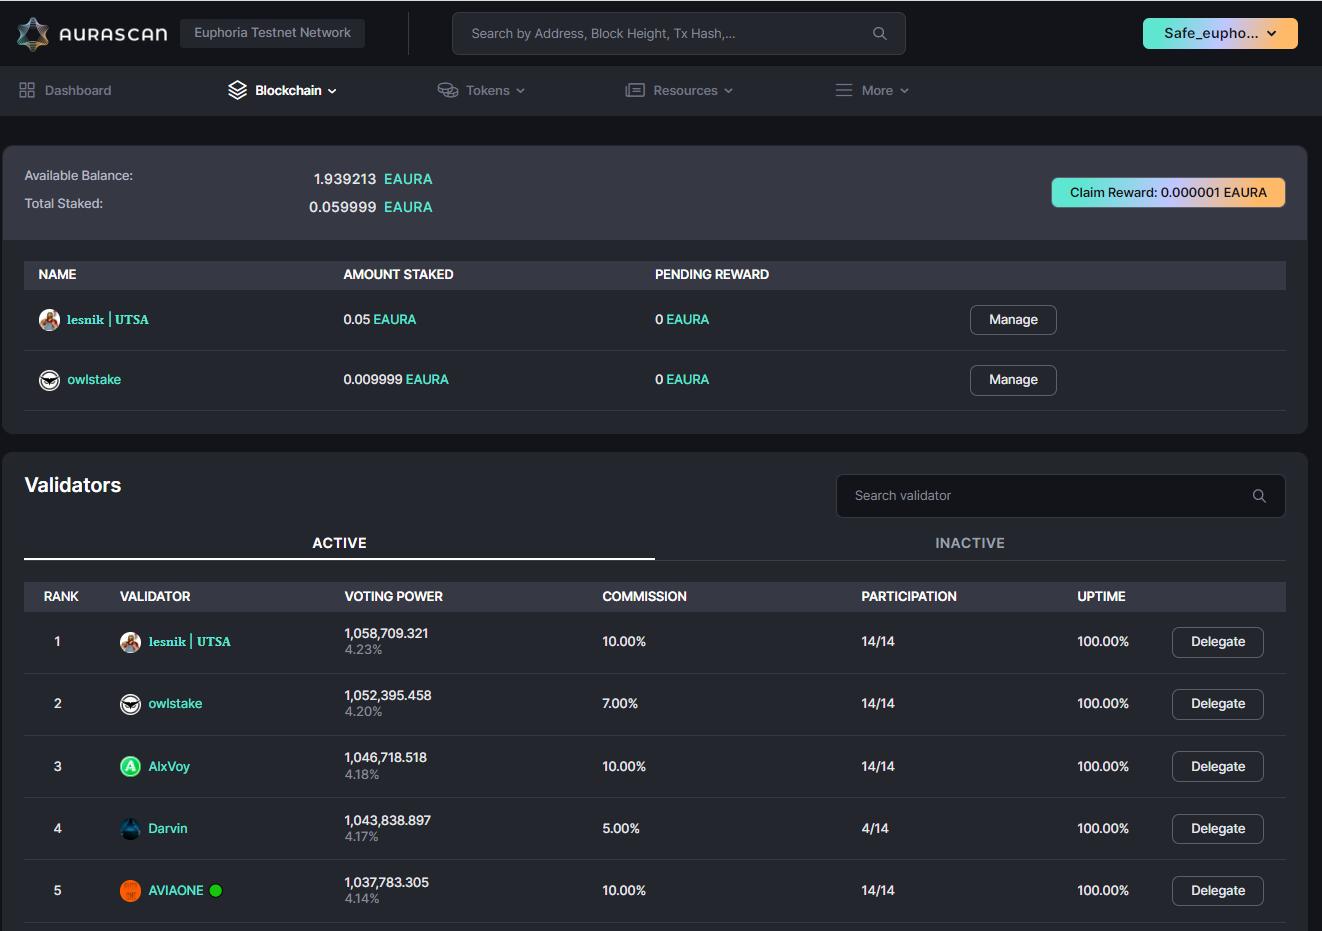Delegate to AVIAONE validator
Screen dimensions: 1322x931
point(1218,891)
